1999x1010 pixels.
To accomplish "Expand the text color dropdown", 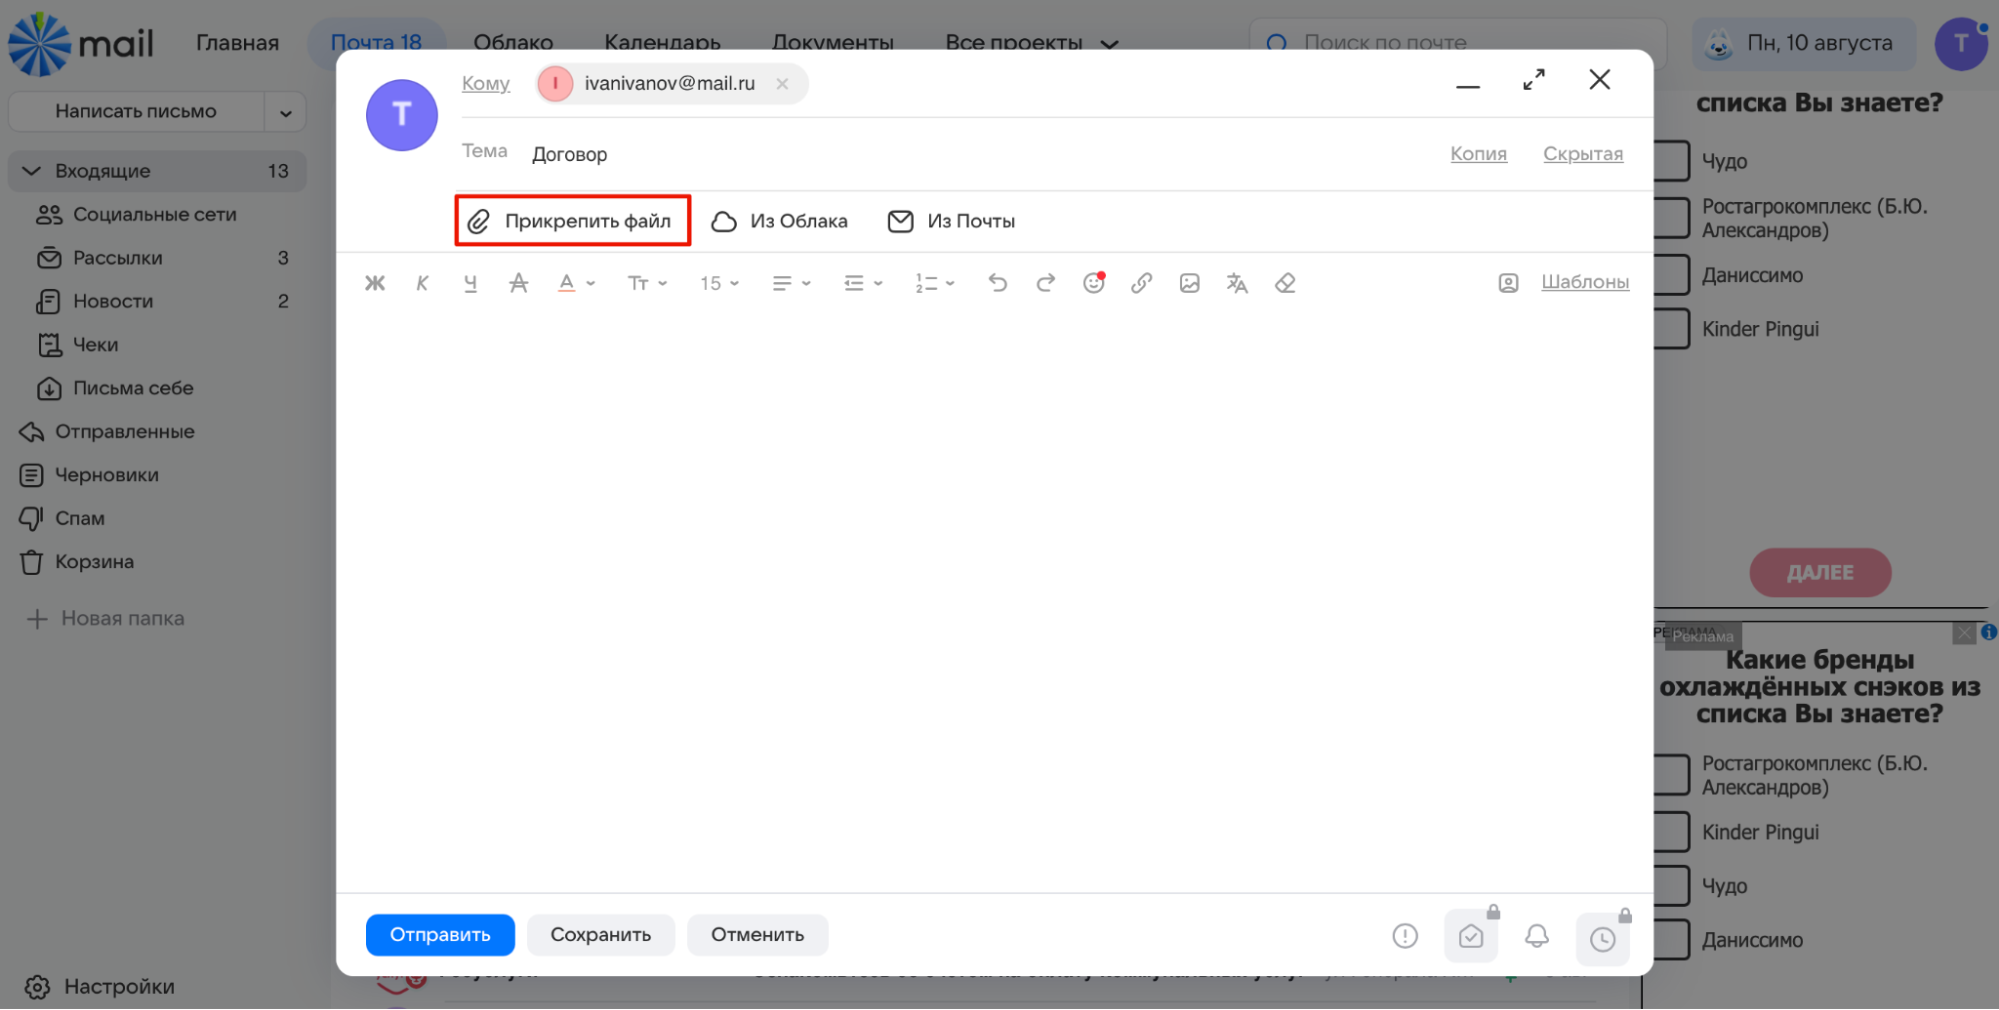I will coord(577,283).
